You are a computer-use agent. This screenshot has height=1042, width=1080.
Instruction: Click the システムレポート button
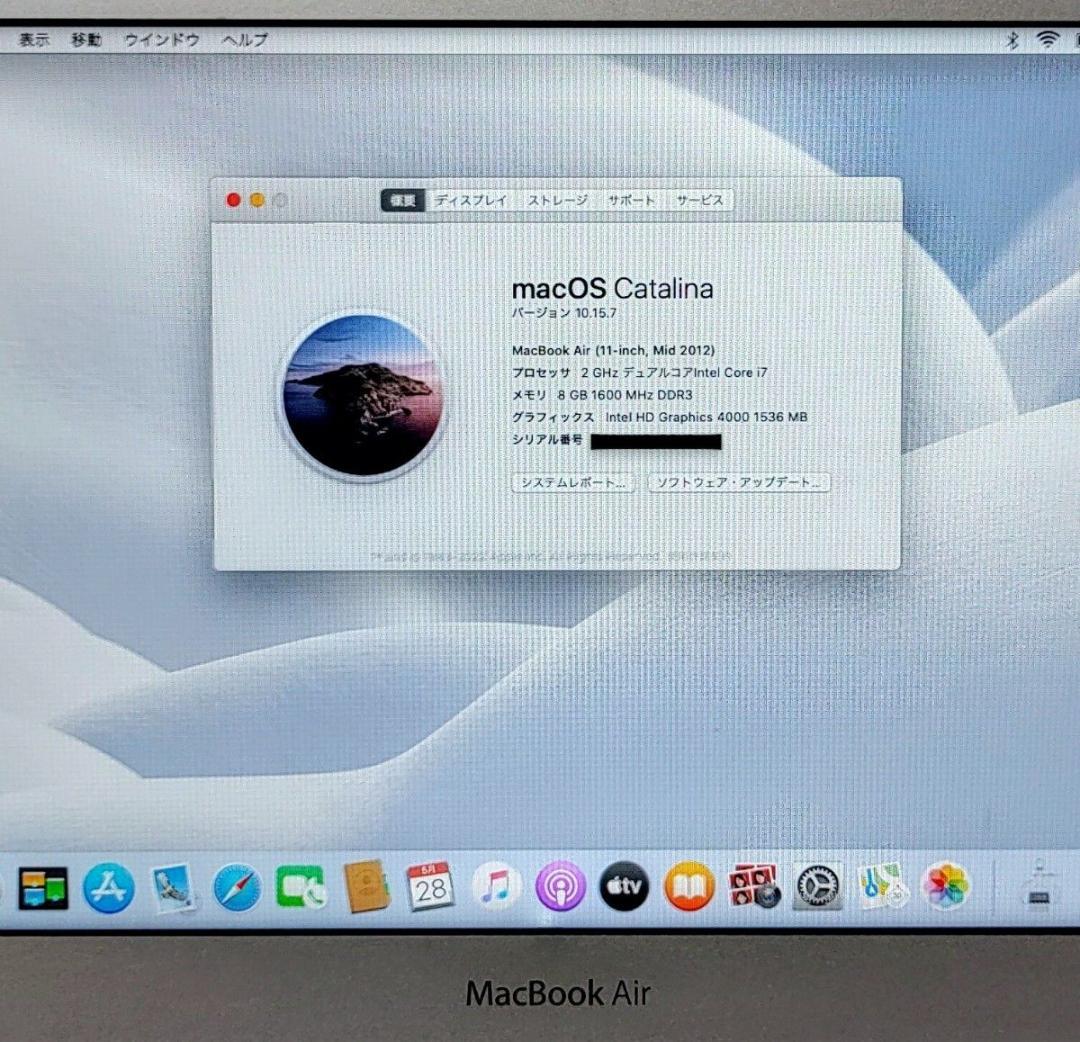coord(573,483)
